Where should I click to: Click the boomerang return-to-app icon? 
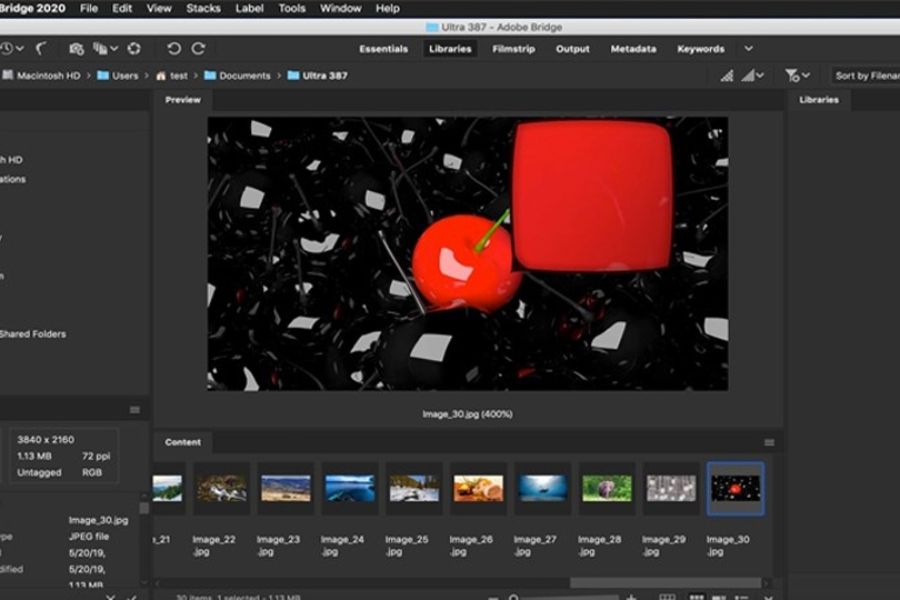[x=41, y=48]
